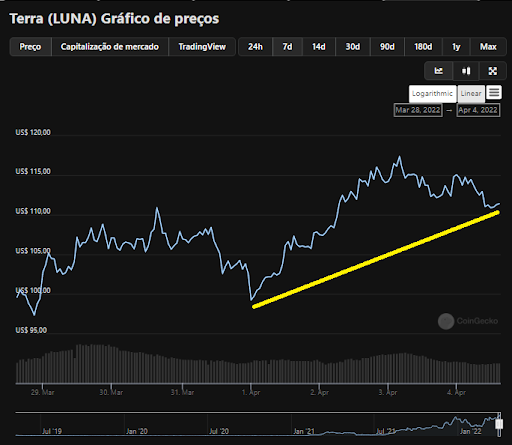The width and height of the screenshot is (512, 445).
Task: Enable the Linear scale
Action: pos(471,94)
